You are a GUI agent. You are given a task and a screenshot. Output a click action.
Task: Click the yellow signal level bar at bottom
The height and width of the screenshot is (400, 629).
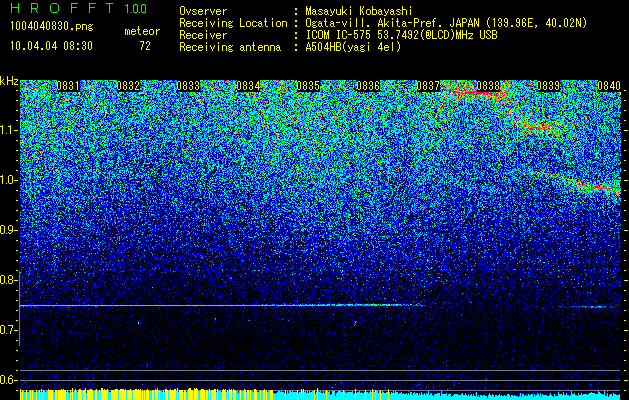[146, 395]
